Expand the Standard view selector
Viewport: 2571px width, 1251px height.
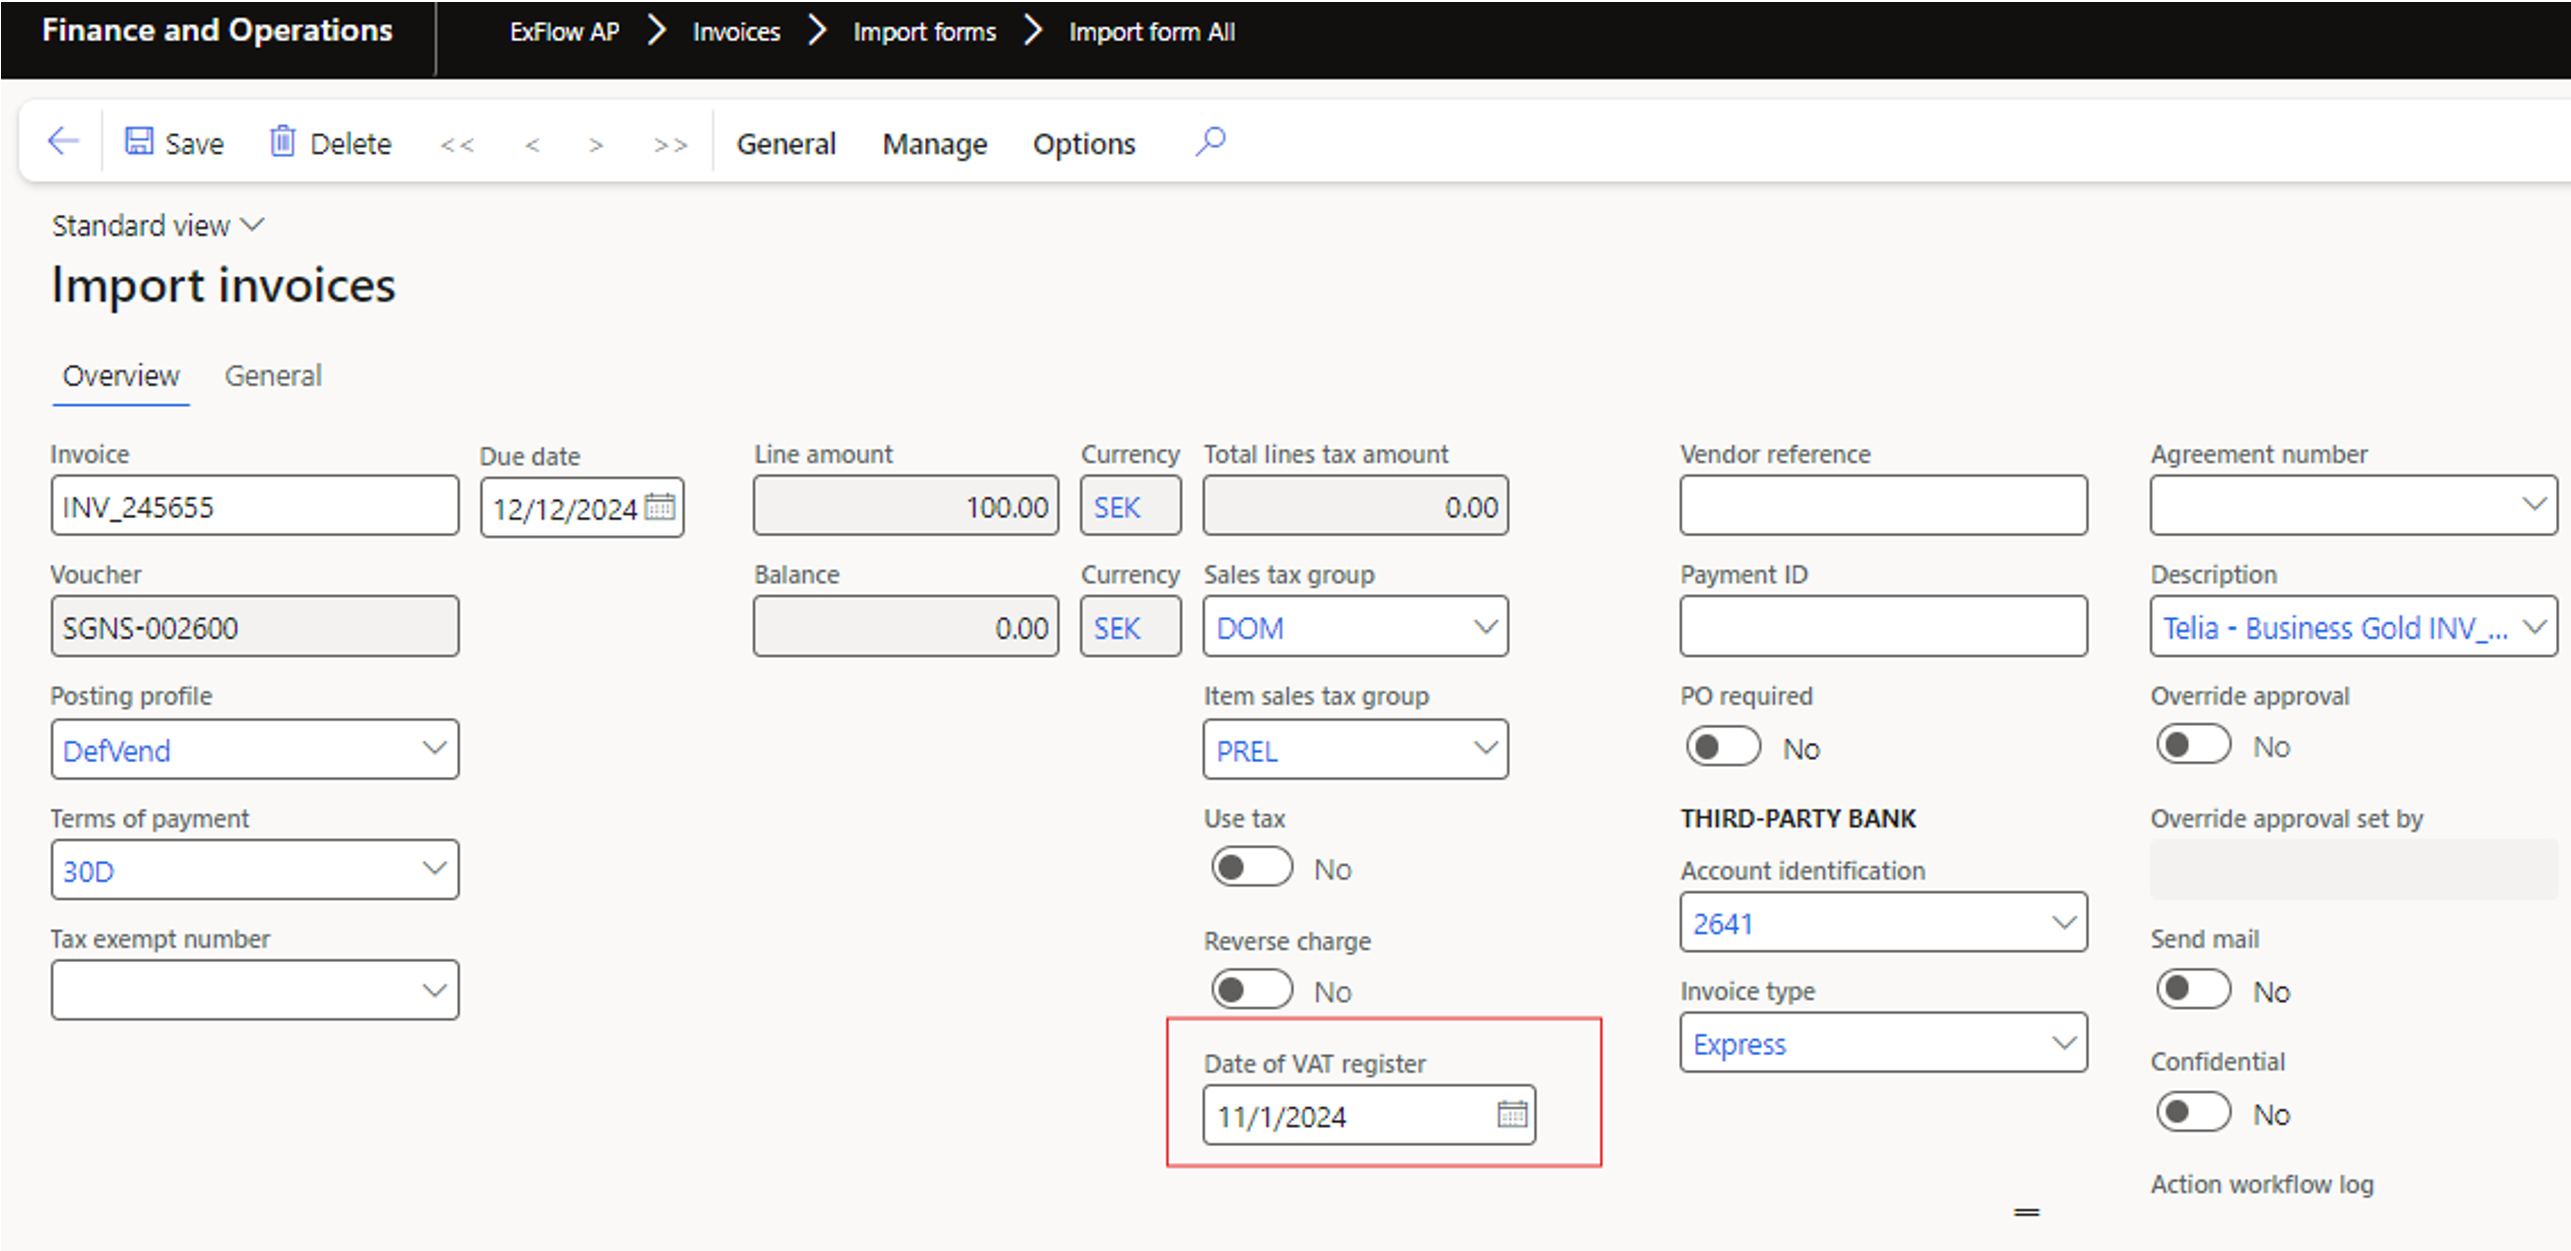(158, 226)
